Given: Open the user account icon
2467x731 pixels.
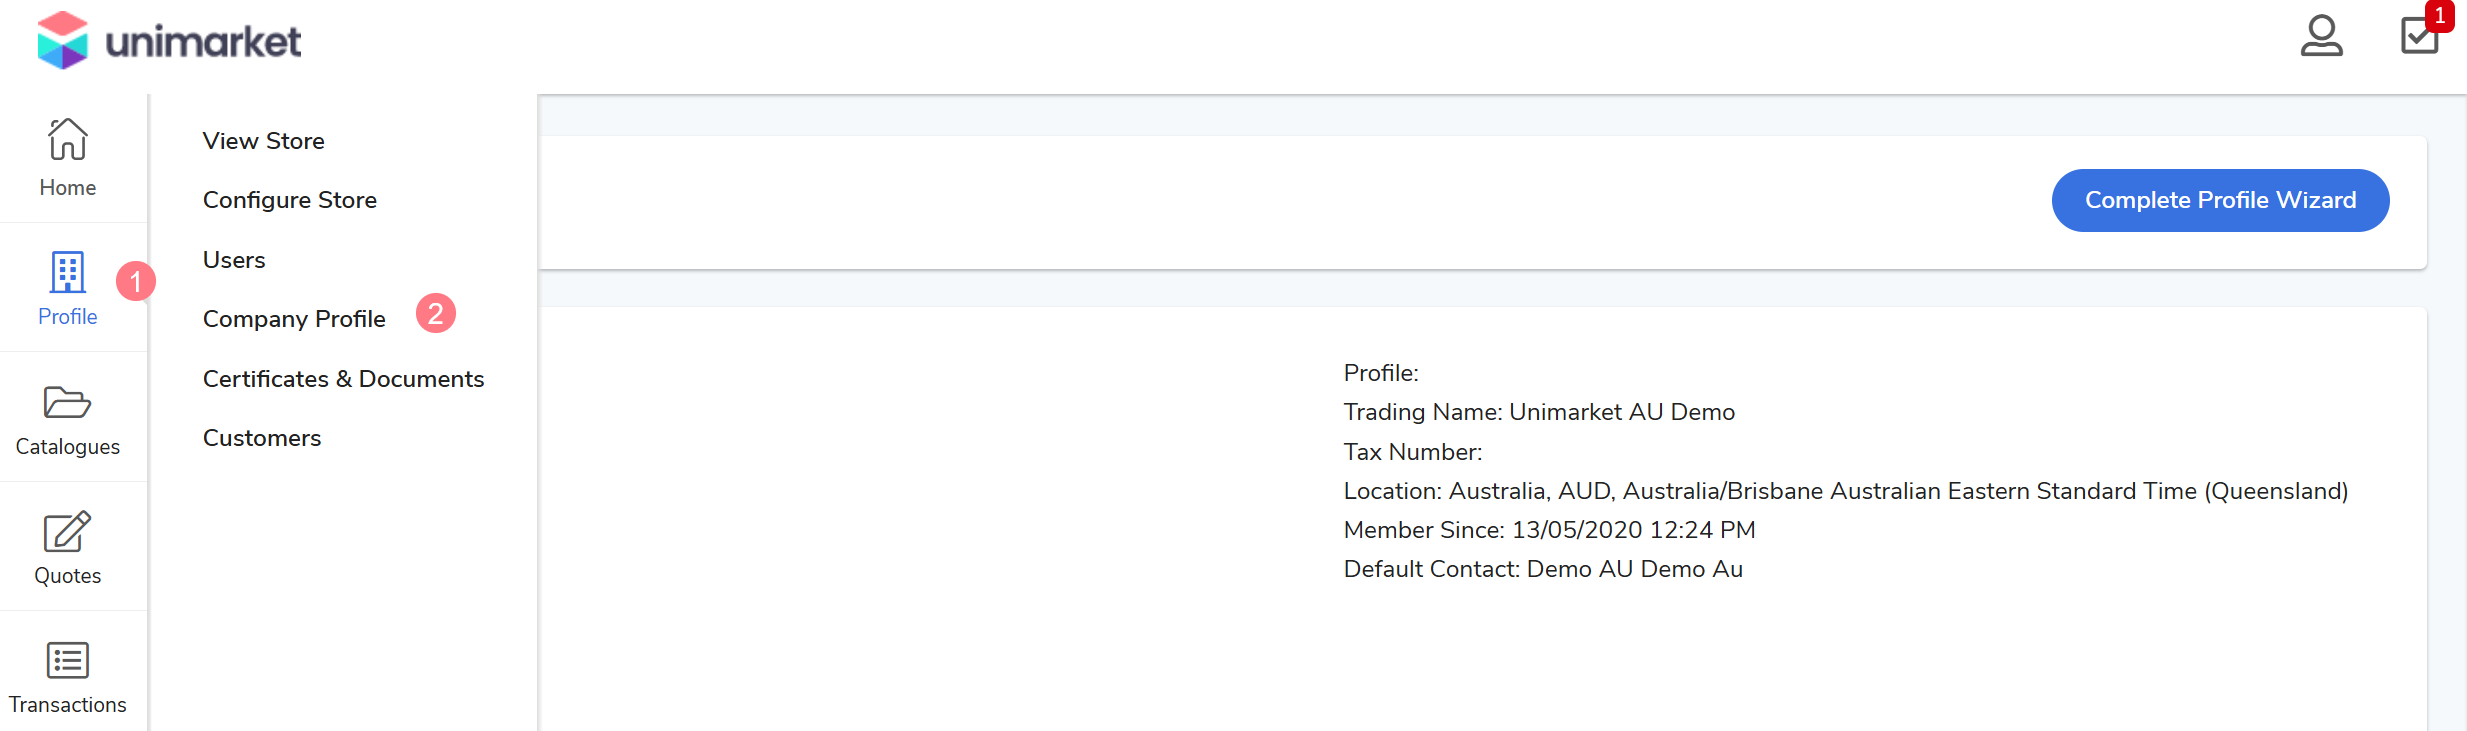Looking at the screenshot, I should (2321, 36).
